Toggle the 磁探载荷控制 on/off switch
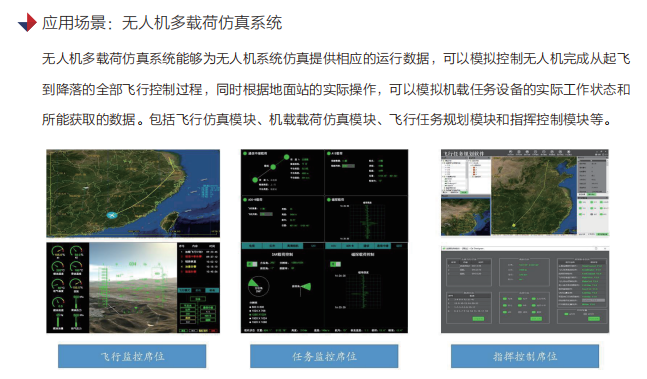 point(335,264)
